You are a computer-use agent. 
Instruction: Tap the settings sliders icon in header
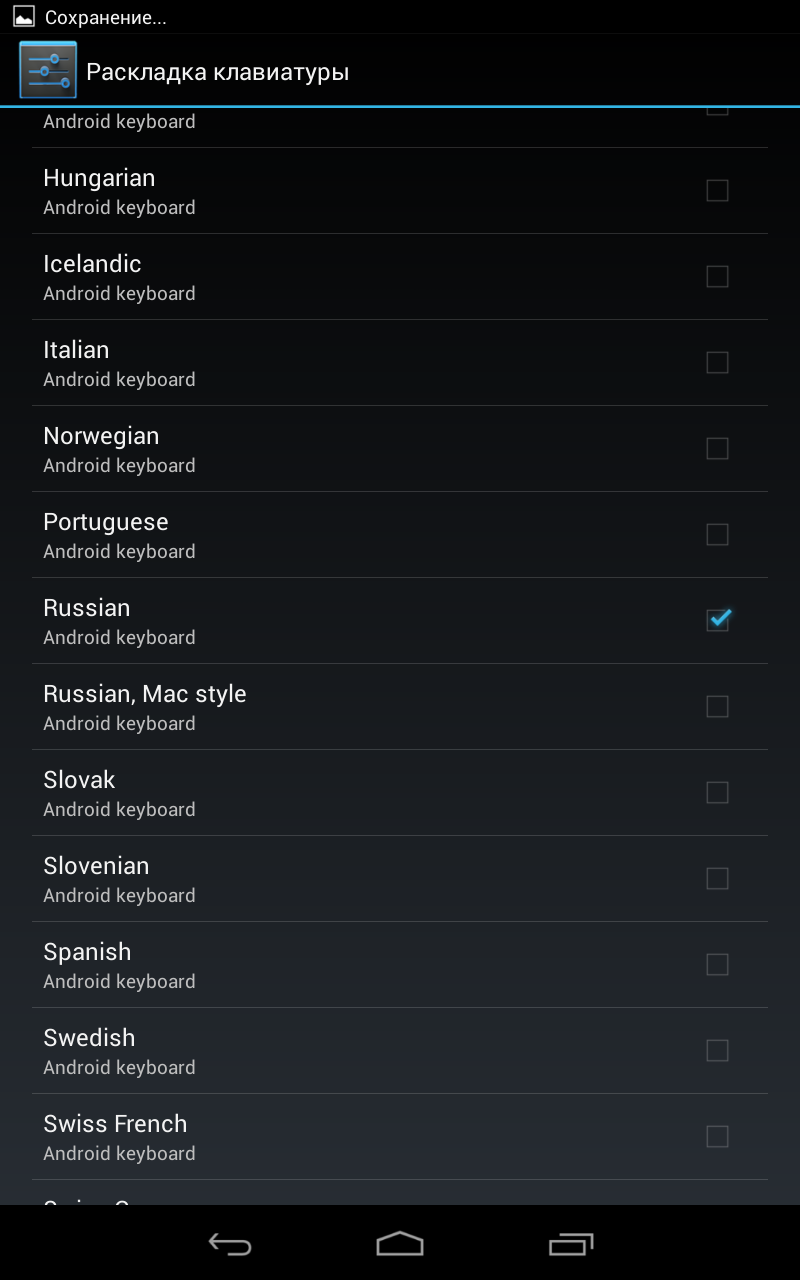click(x=48, y=70)
